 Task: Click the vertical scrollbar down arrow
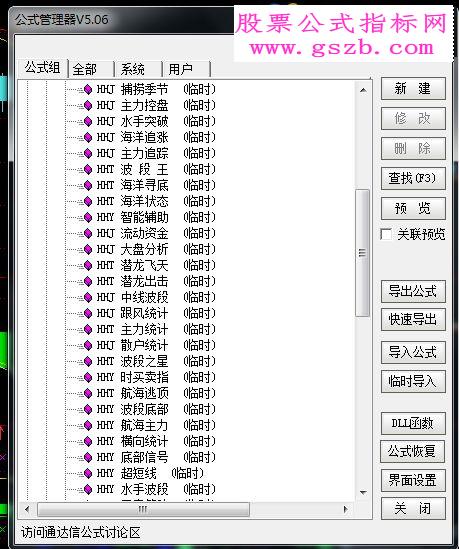tap(363, 493)
